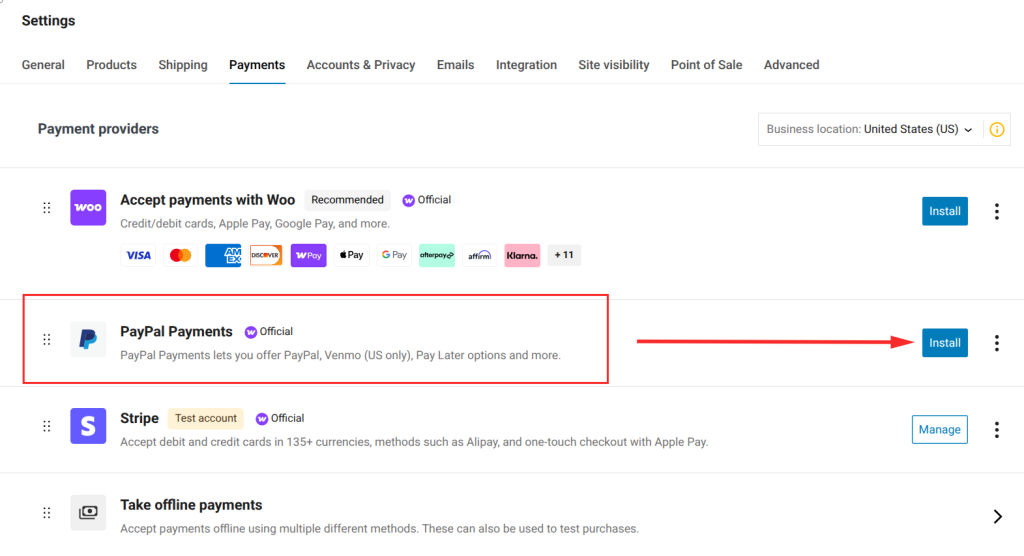Click drag handle on Stripe row

[x=46, y=426]
